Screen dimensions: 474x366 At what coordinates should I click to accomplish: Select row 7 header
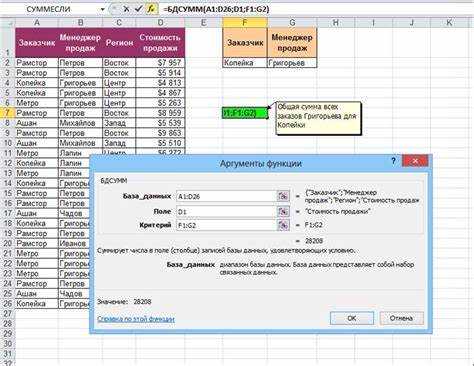[x=7, y=113]
